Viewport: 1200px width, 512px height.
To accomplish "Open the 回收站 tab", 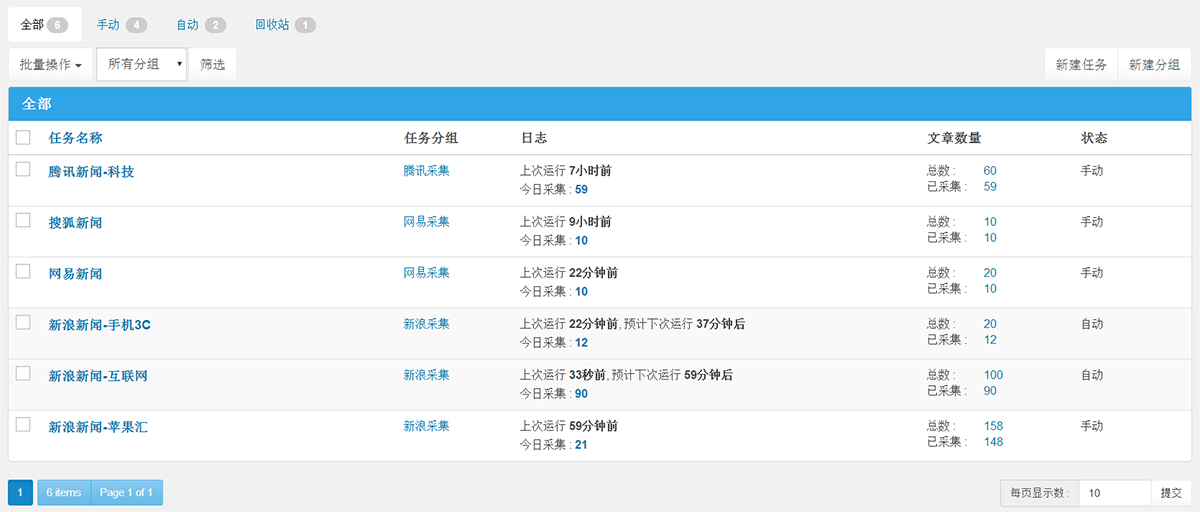I will [x=284, y=25].
